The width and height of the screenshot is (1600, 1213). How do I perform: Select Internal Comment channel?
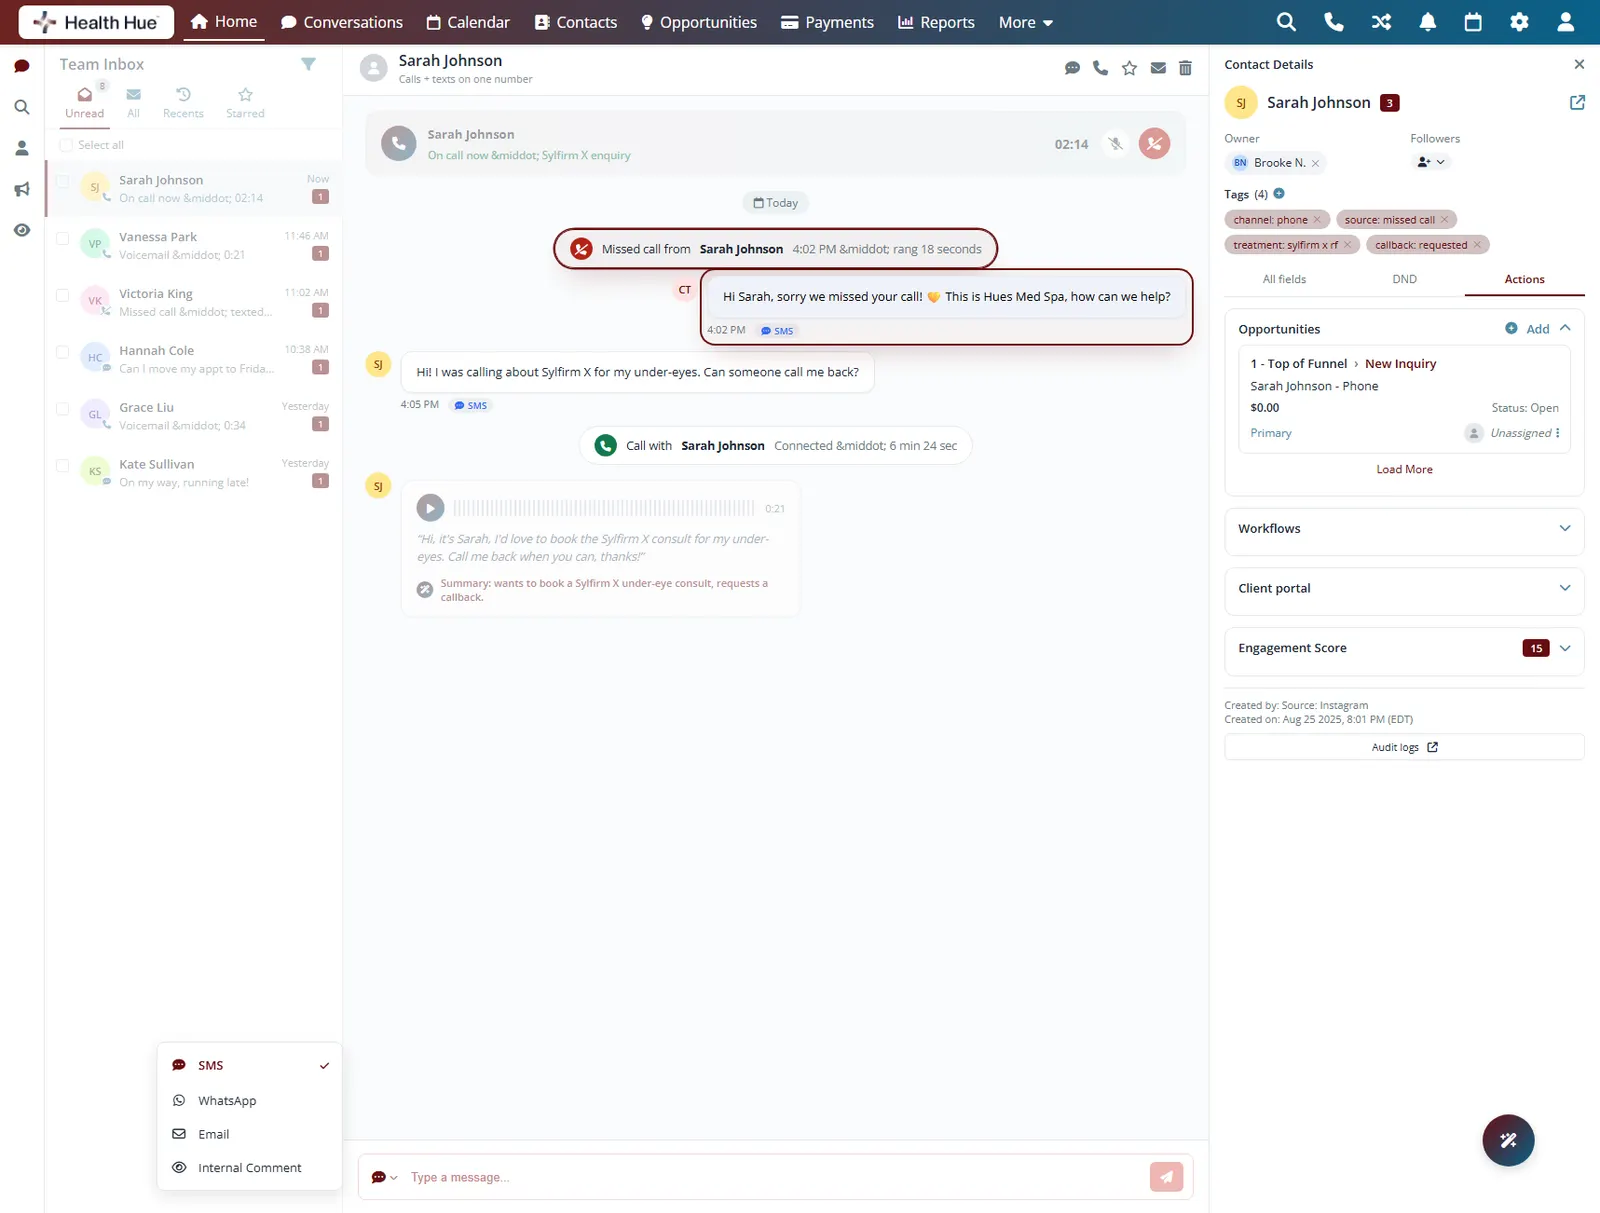pyautogui.click(x=250, y=1167)
